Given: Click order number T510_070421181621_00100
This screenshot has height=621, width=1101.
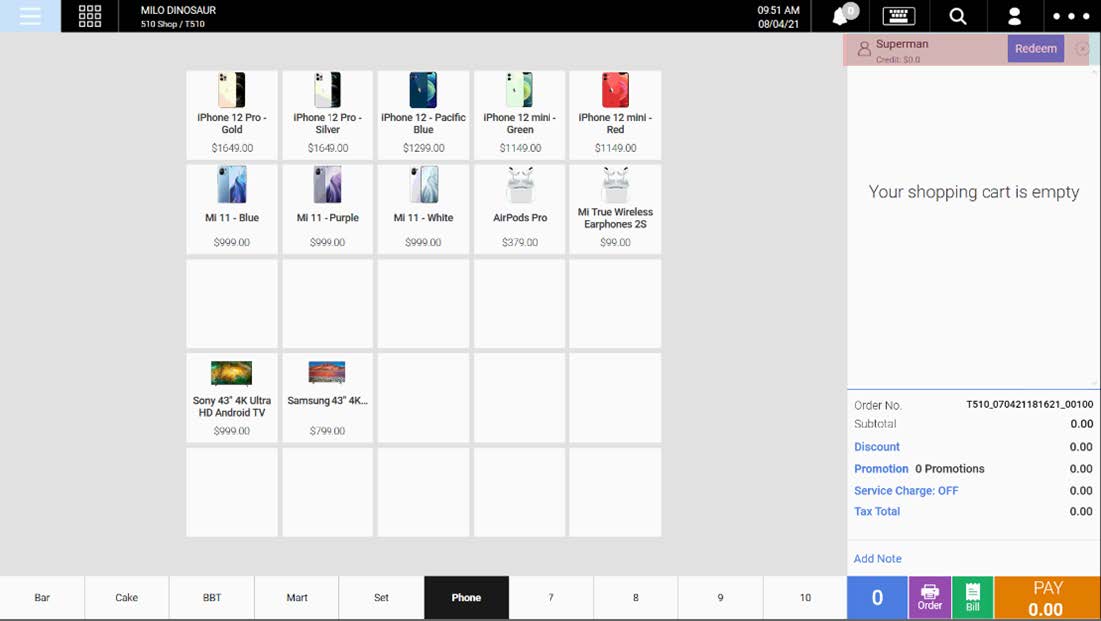Looking at the screenshot, I should click(1029, 405).
